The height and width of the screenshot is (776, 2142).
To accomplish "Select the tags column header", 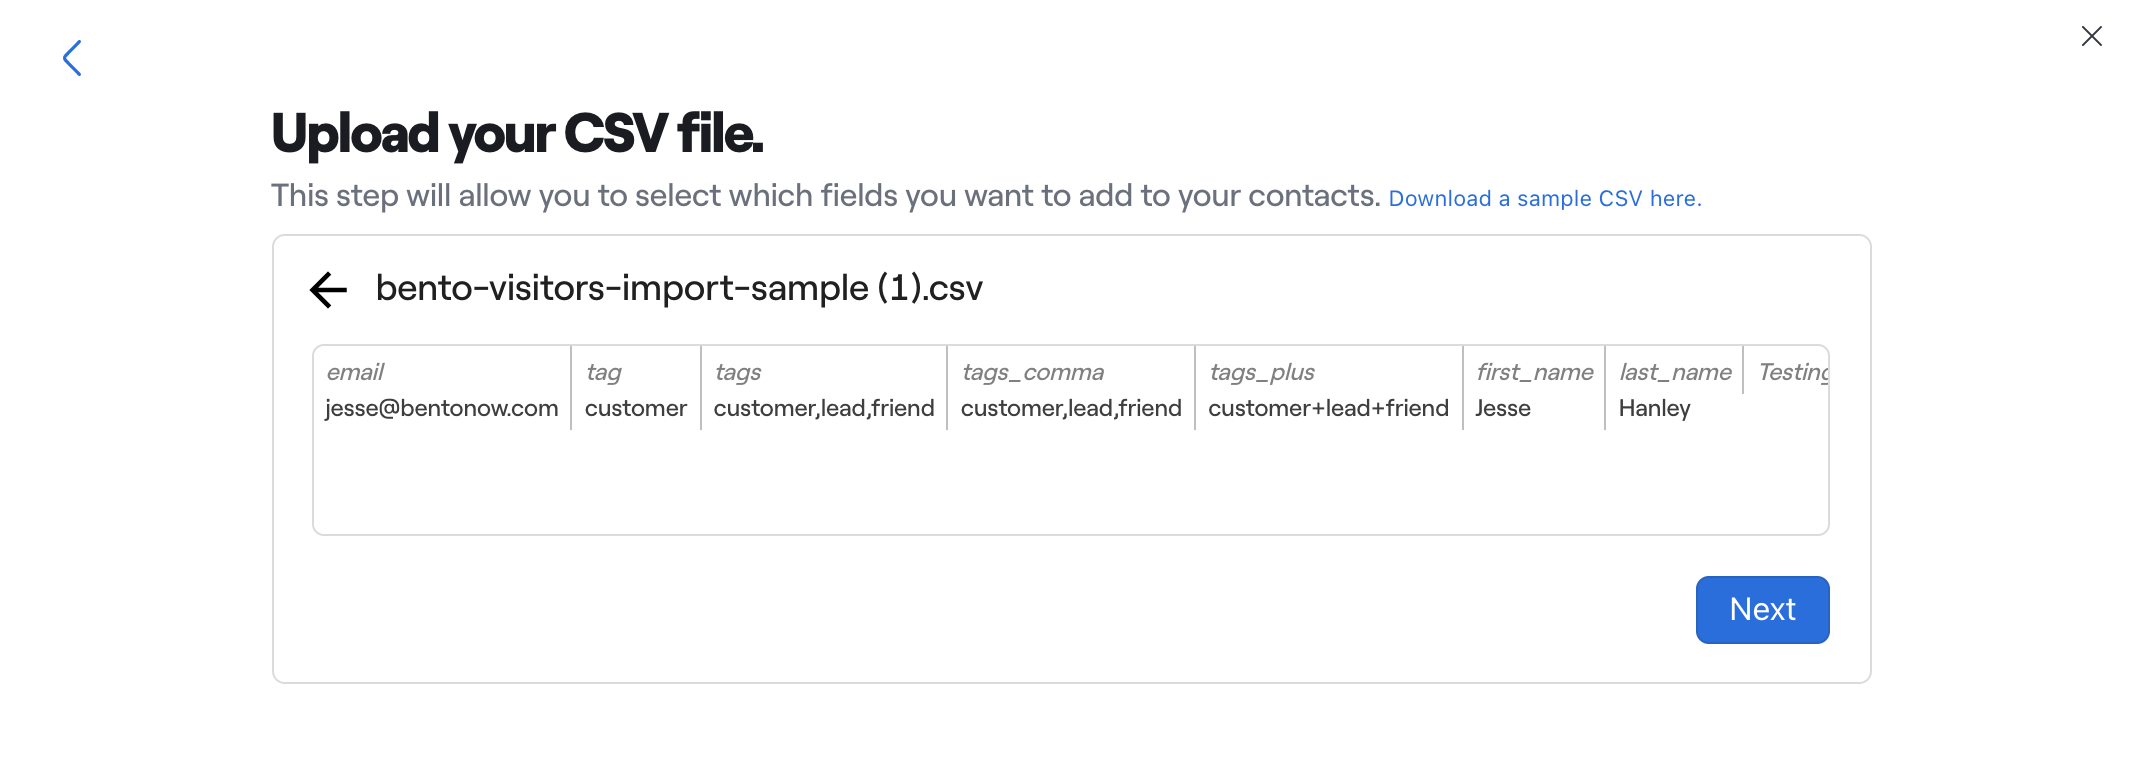I will [738, 372].
